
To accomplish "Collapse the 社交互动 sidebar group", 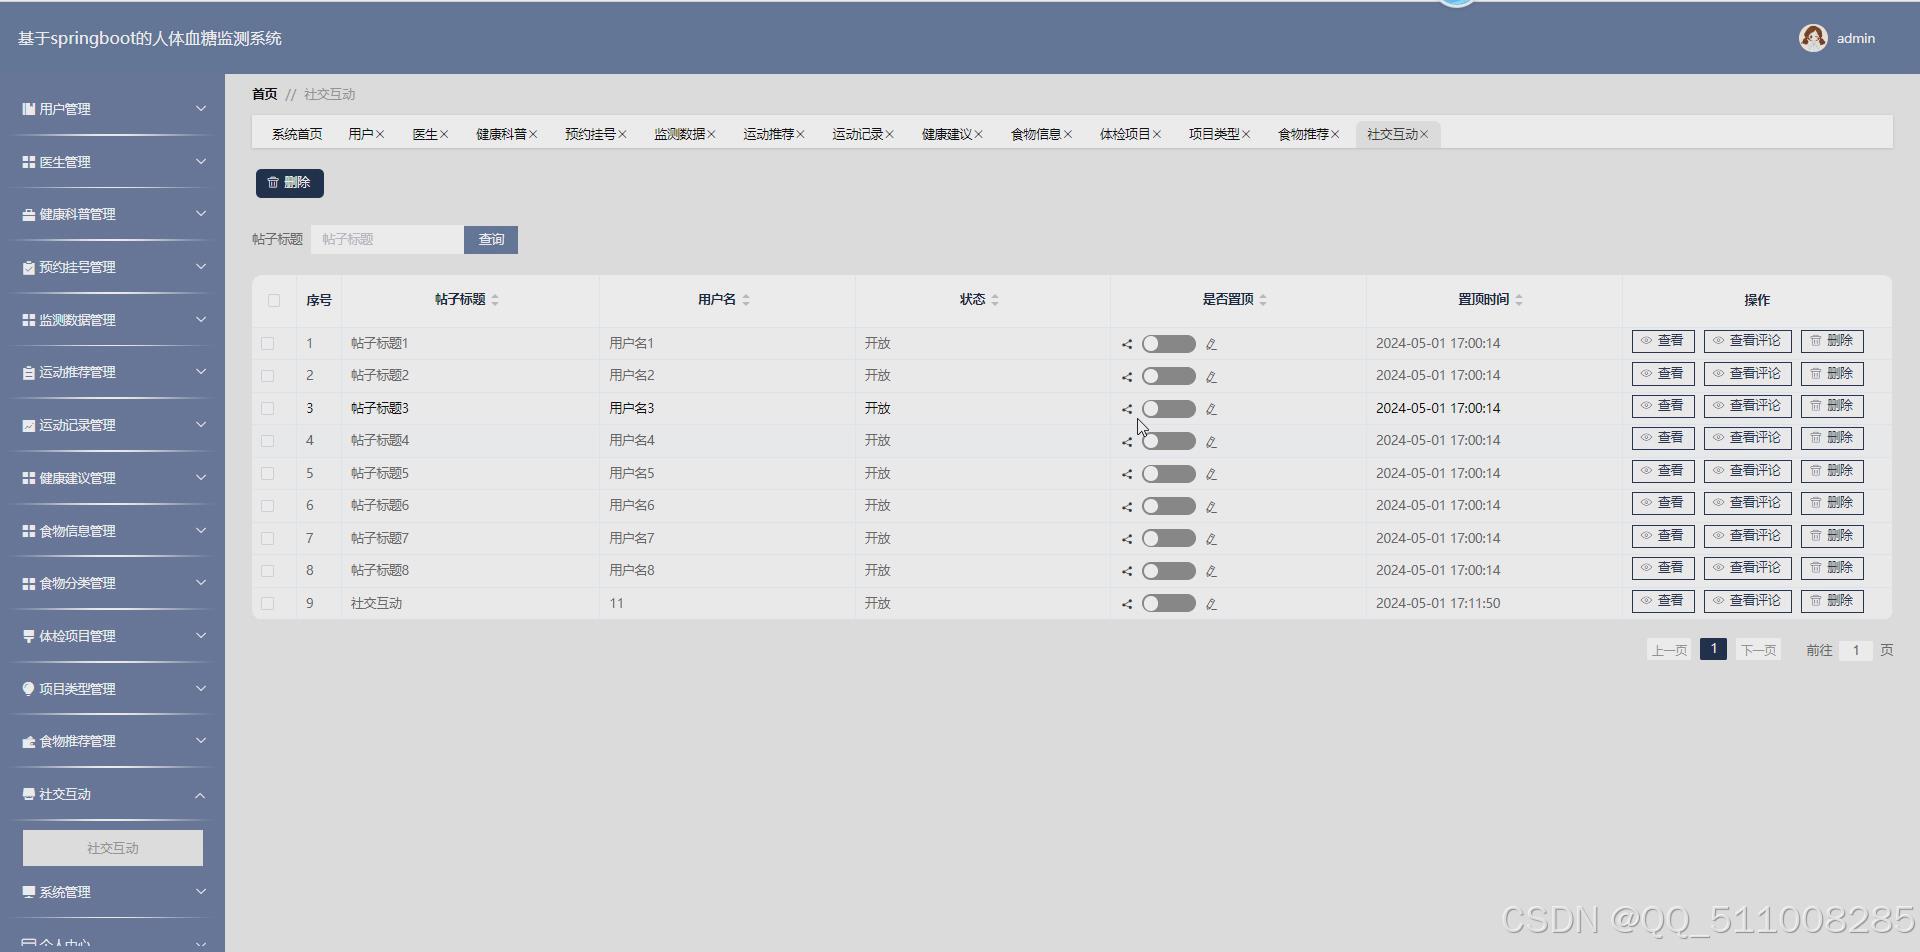I will [x=112, y=795].
